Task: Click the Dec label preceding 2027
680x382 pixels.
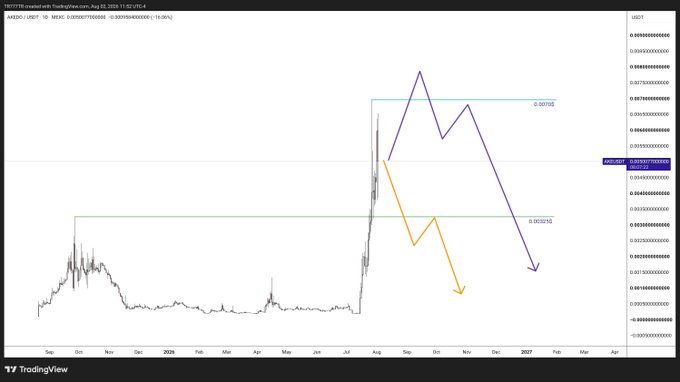Action: (496, 352)
